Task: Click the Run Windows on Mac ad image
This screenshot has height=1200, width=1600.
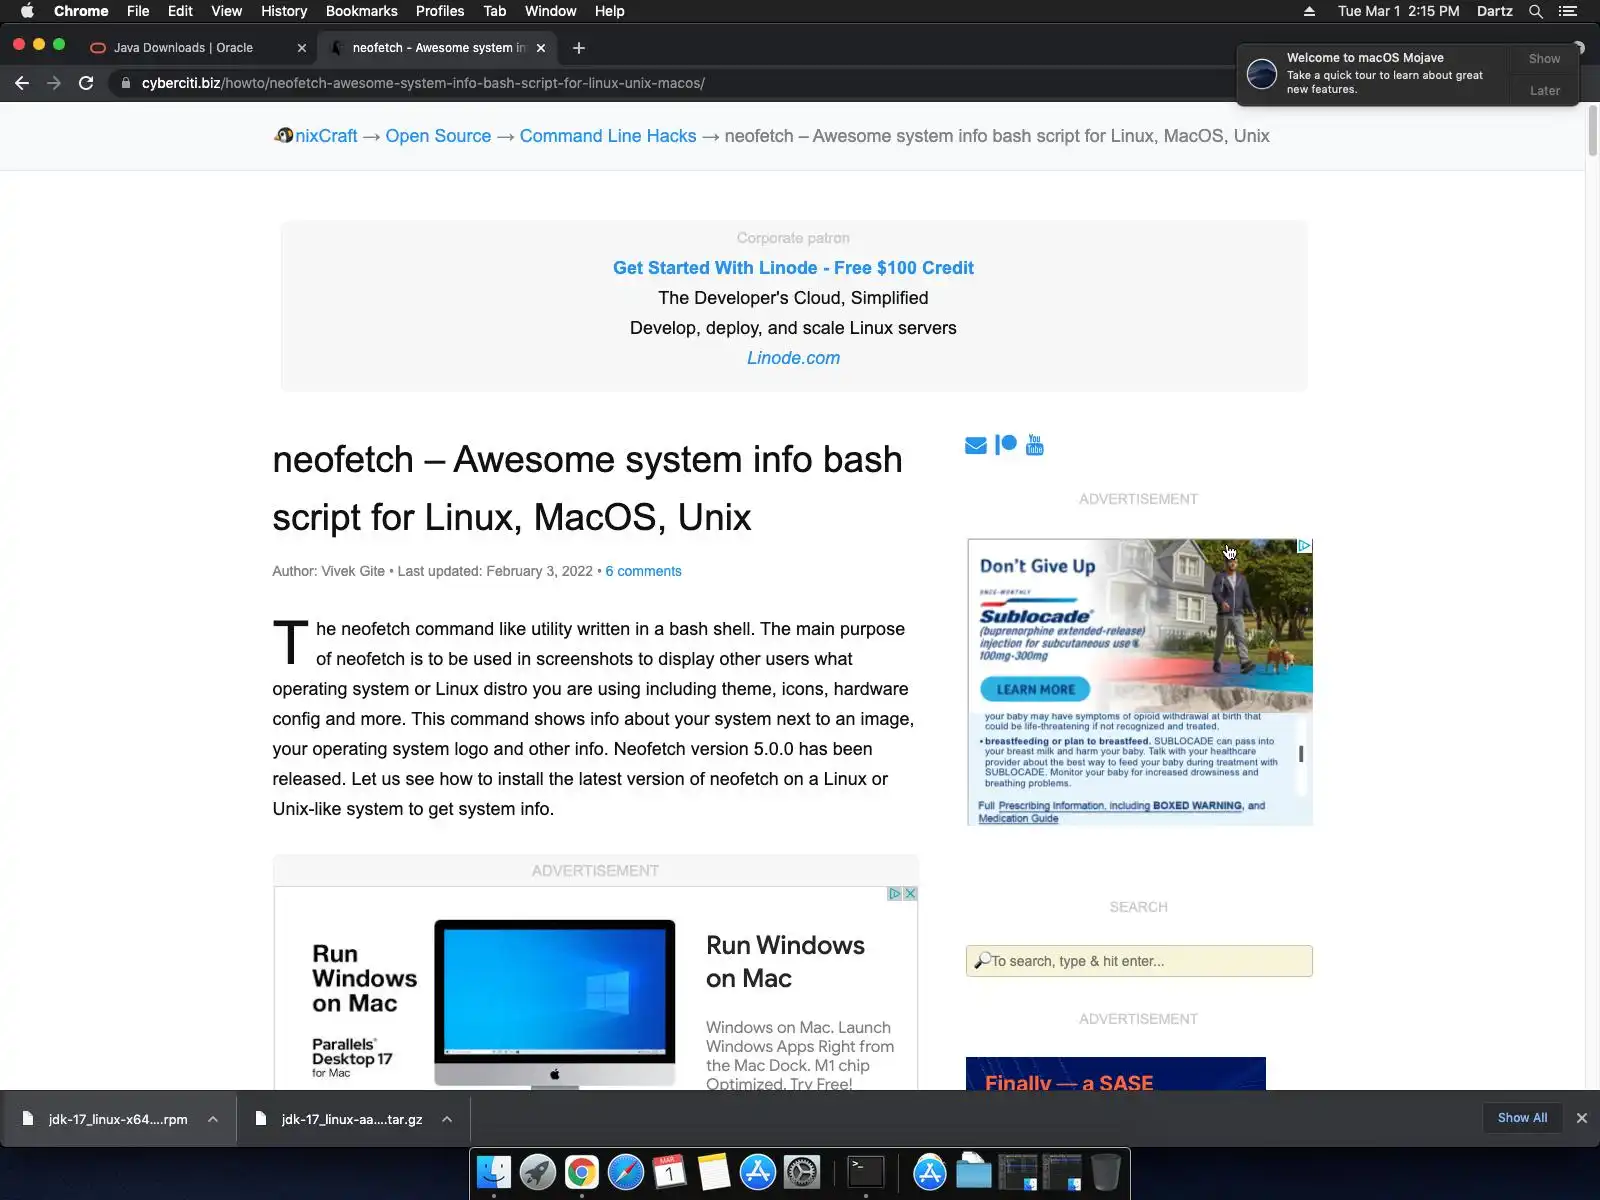Action: pyautogui.click(x=554, y=1003)
